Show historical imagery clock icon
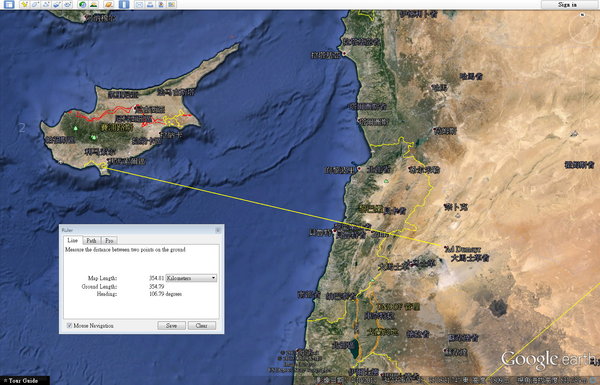This screenshot has width=600, height=385. pos(83,5)
